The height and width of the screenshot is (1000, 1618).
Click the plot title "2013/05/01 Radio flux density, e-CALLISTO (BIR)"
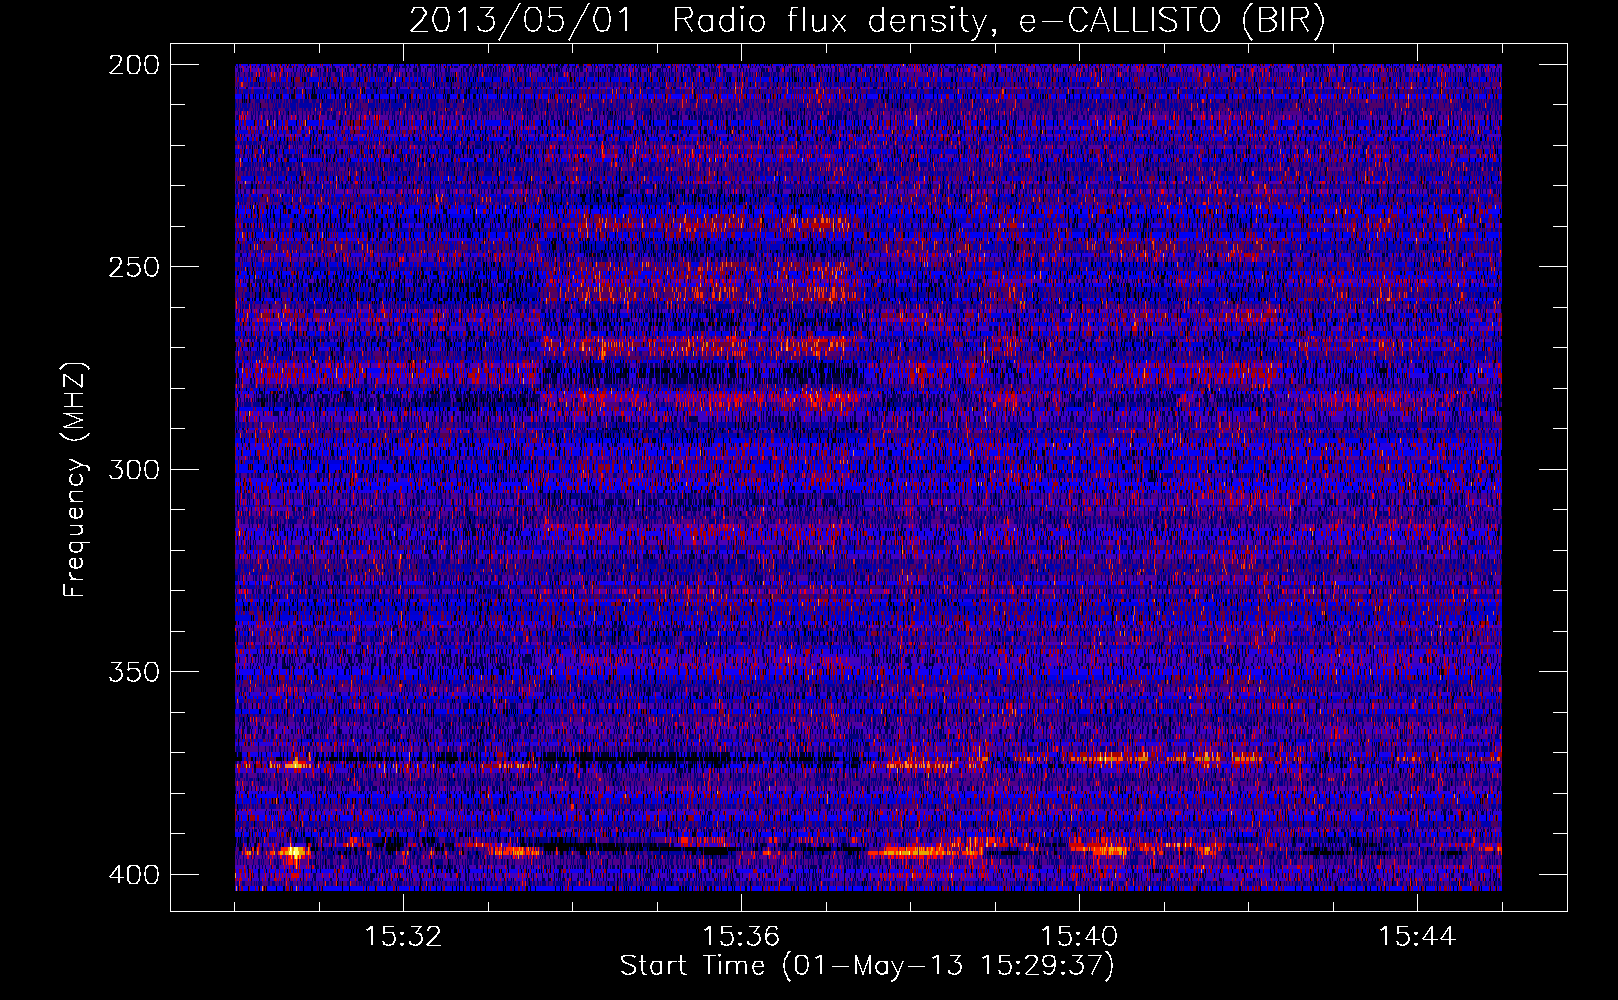(867, 20)
